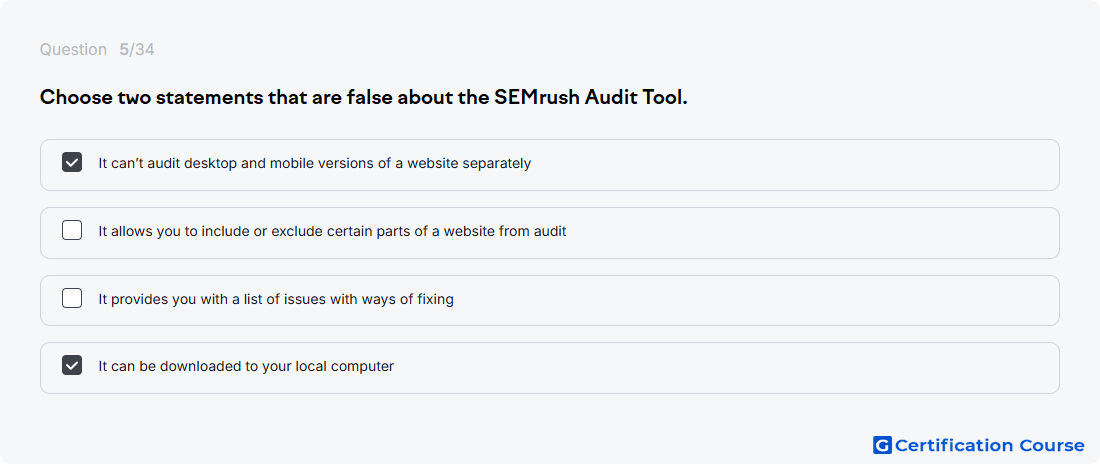The width and height of the screenshot is (1100, 464).
Task: Check the list of issues checkbox
Action: click(x=72, y=298)
